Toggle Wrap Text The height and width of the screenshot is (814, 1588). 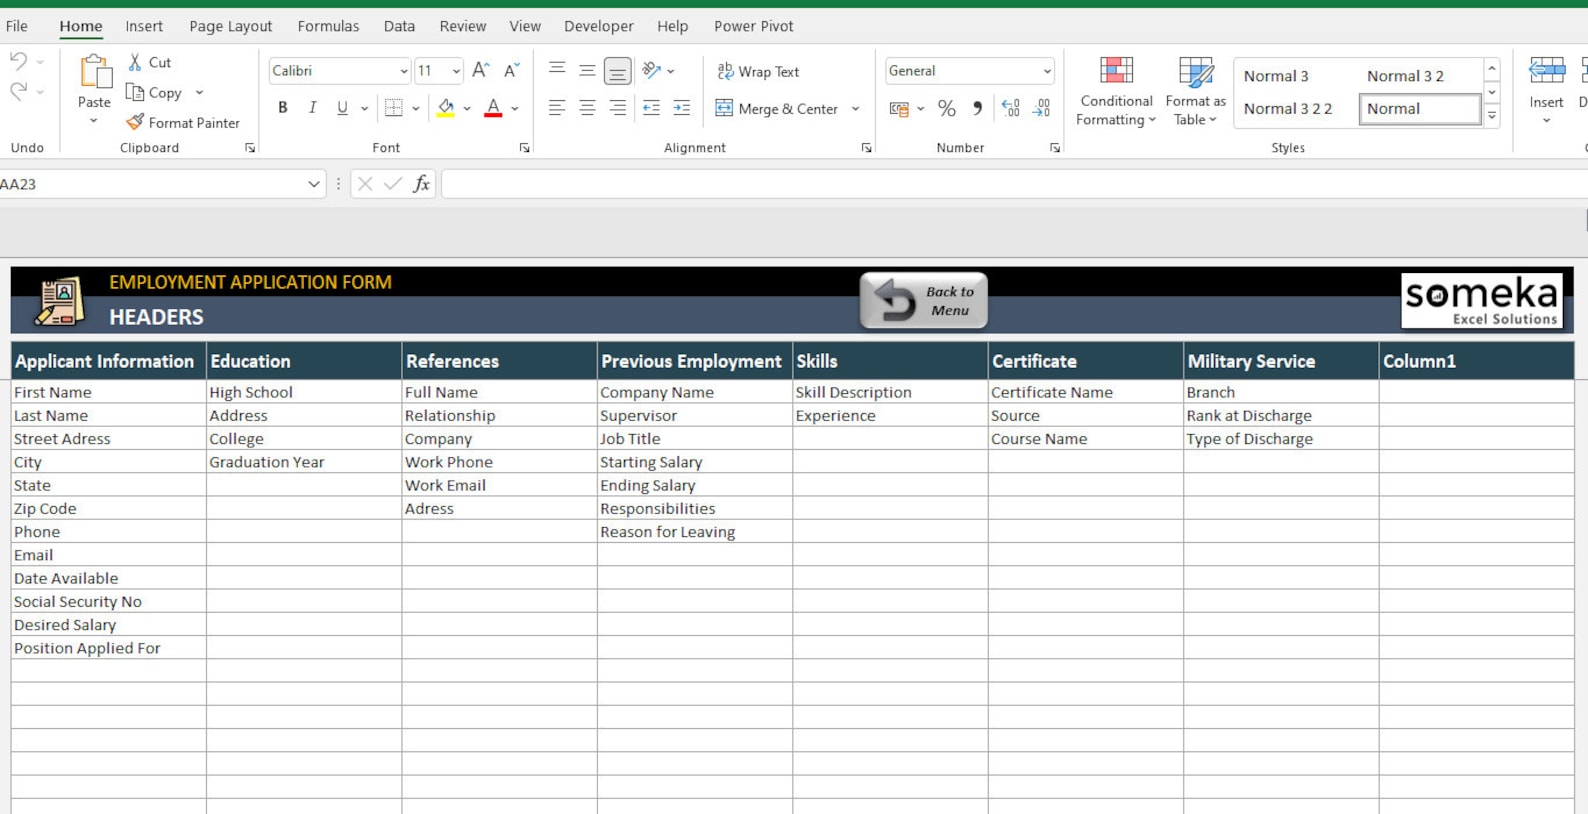pos(758,71)
